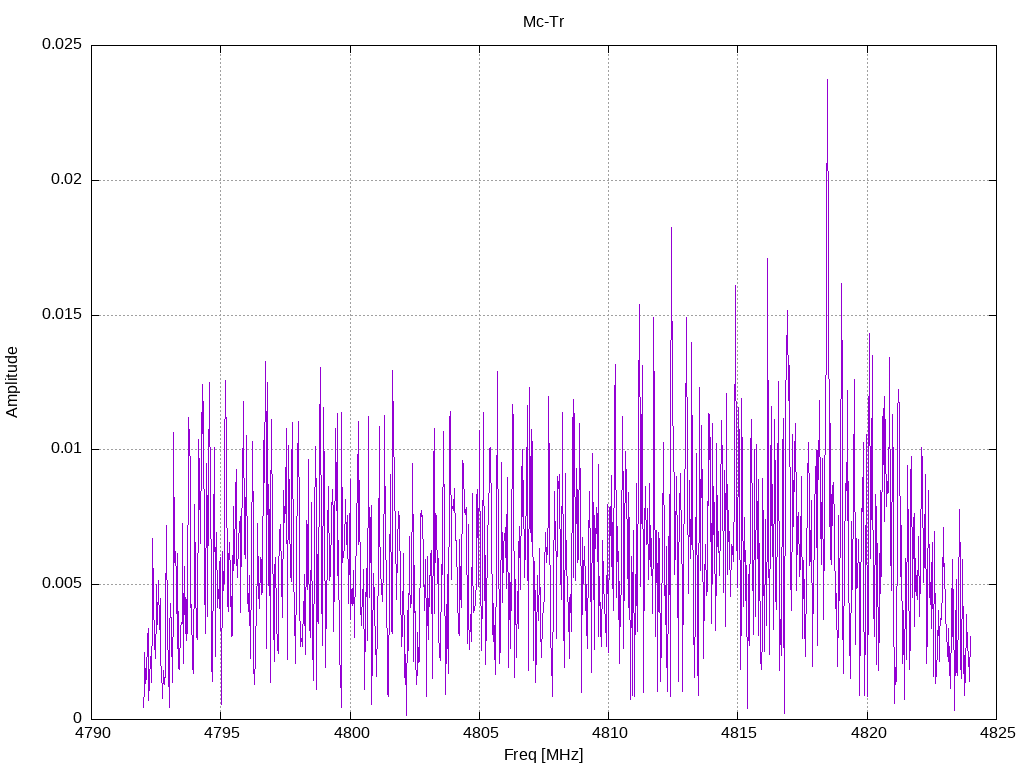The image size is (1024, 768).
Task: Click the Amplitude y-axis label
Action: click(x=12, y=382)
